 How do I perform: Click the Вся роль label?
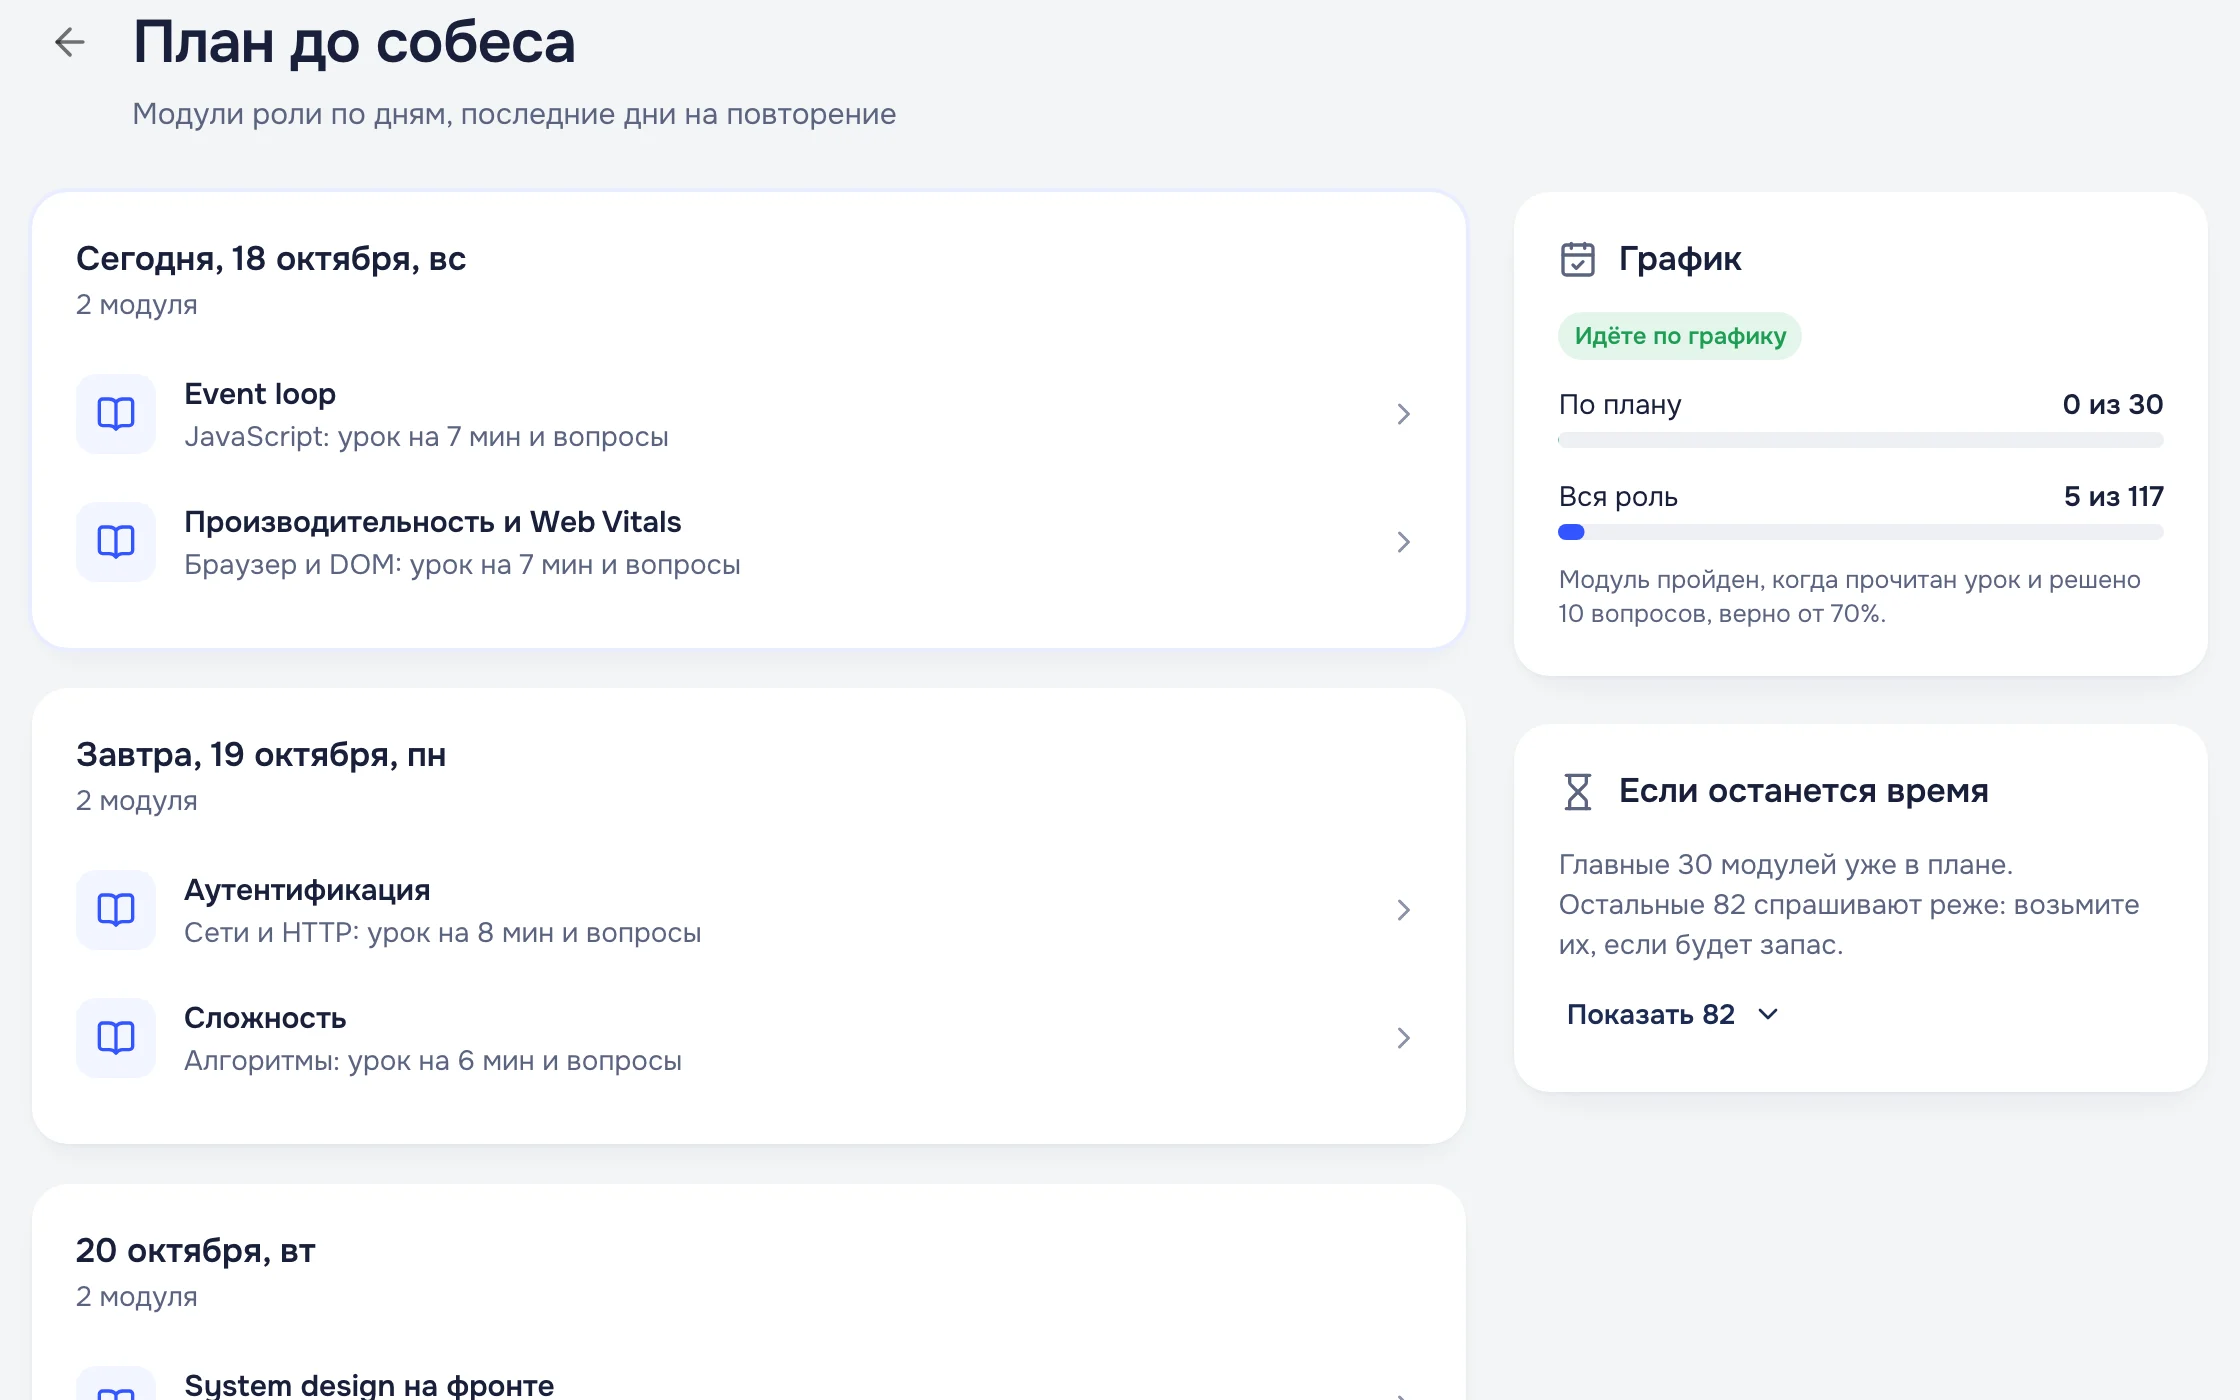click(1618, 496)
